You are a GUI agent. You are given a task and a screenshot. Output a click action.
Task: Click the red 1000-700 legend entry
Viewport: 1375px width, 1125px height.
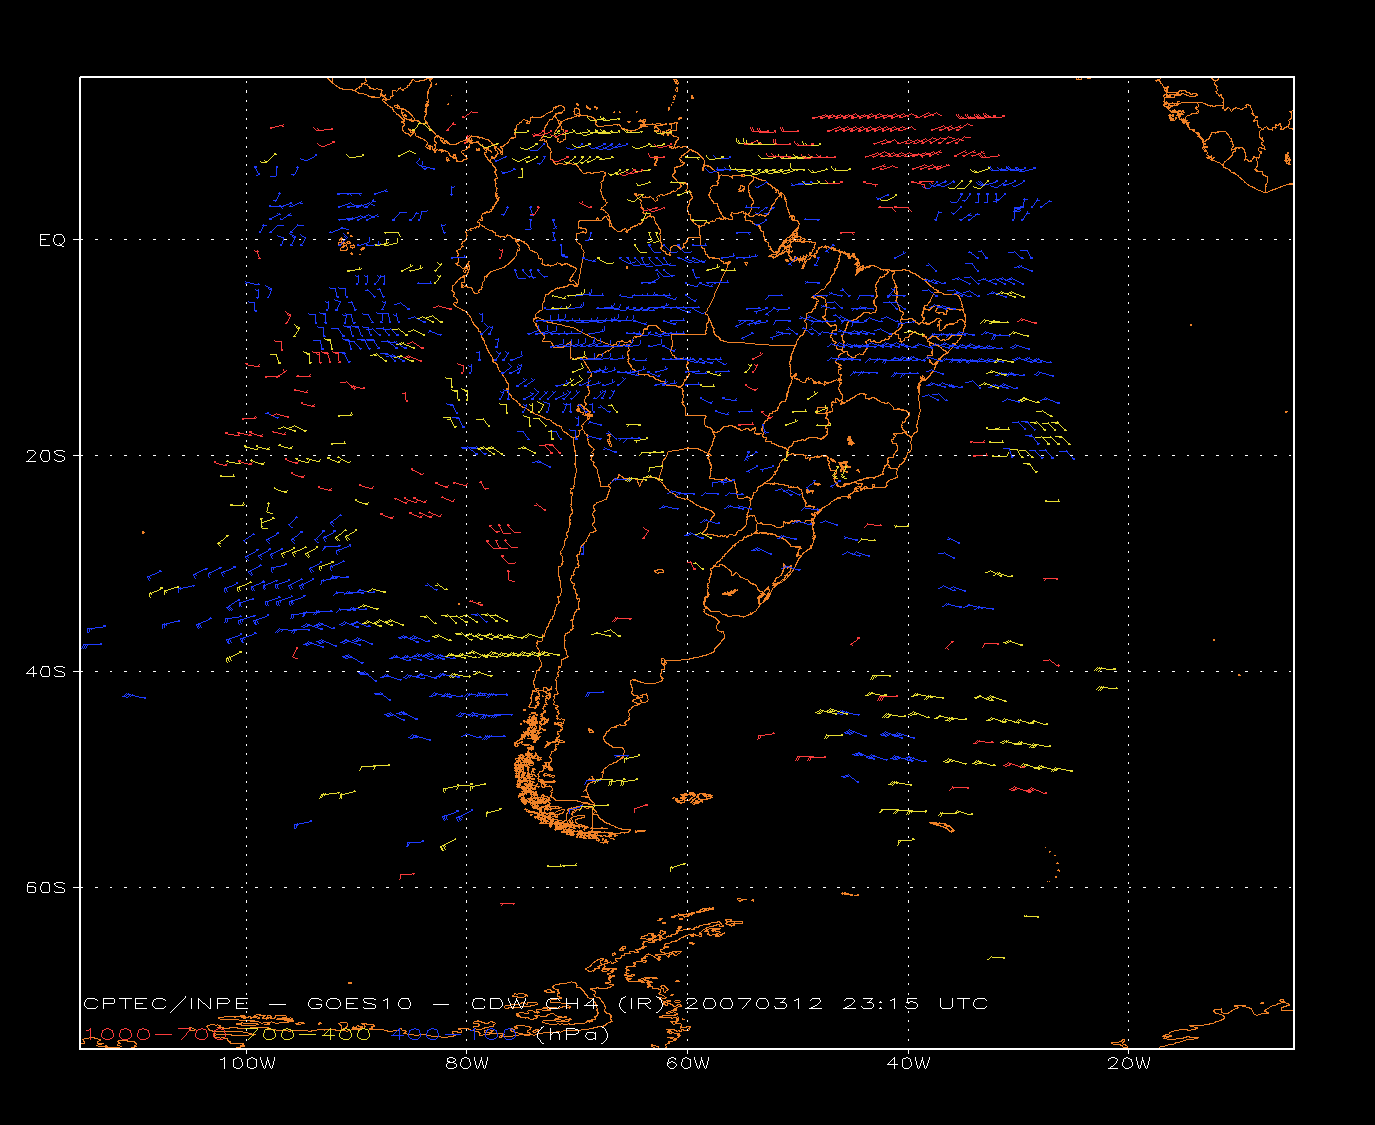156,1034
